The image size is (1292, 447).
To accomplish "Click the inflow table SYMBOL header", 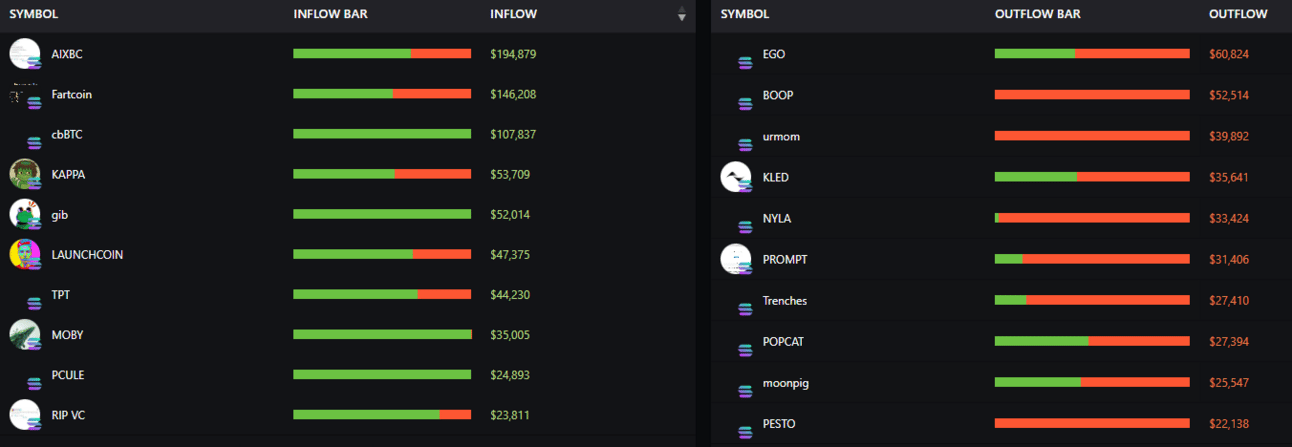I will click(x=33, y=15).
